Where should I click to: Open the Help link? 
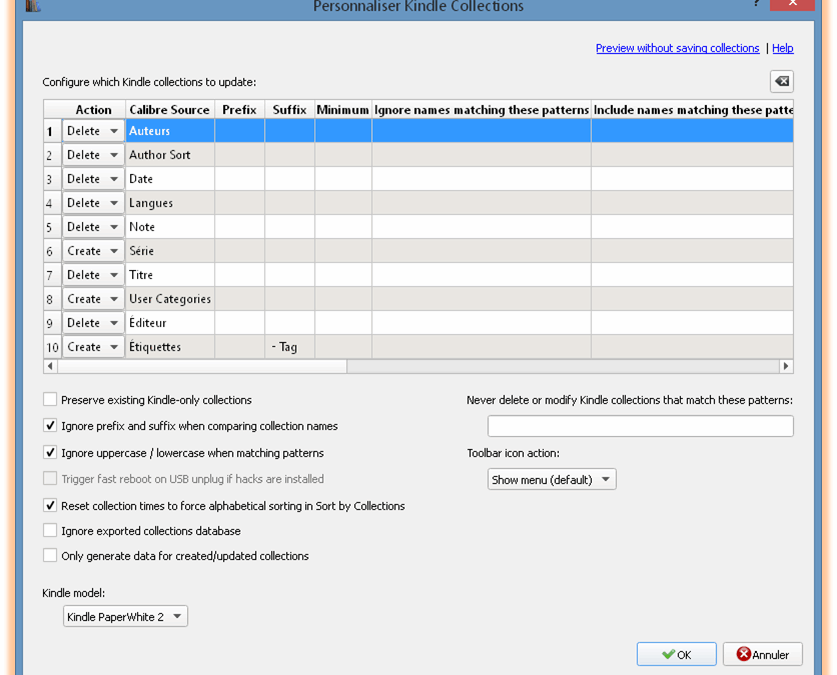(x=783, y=48)
